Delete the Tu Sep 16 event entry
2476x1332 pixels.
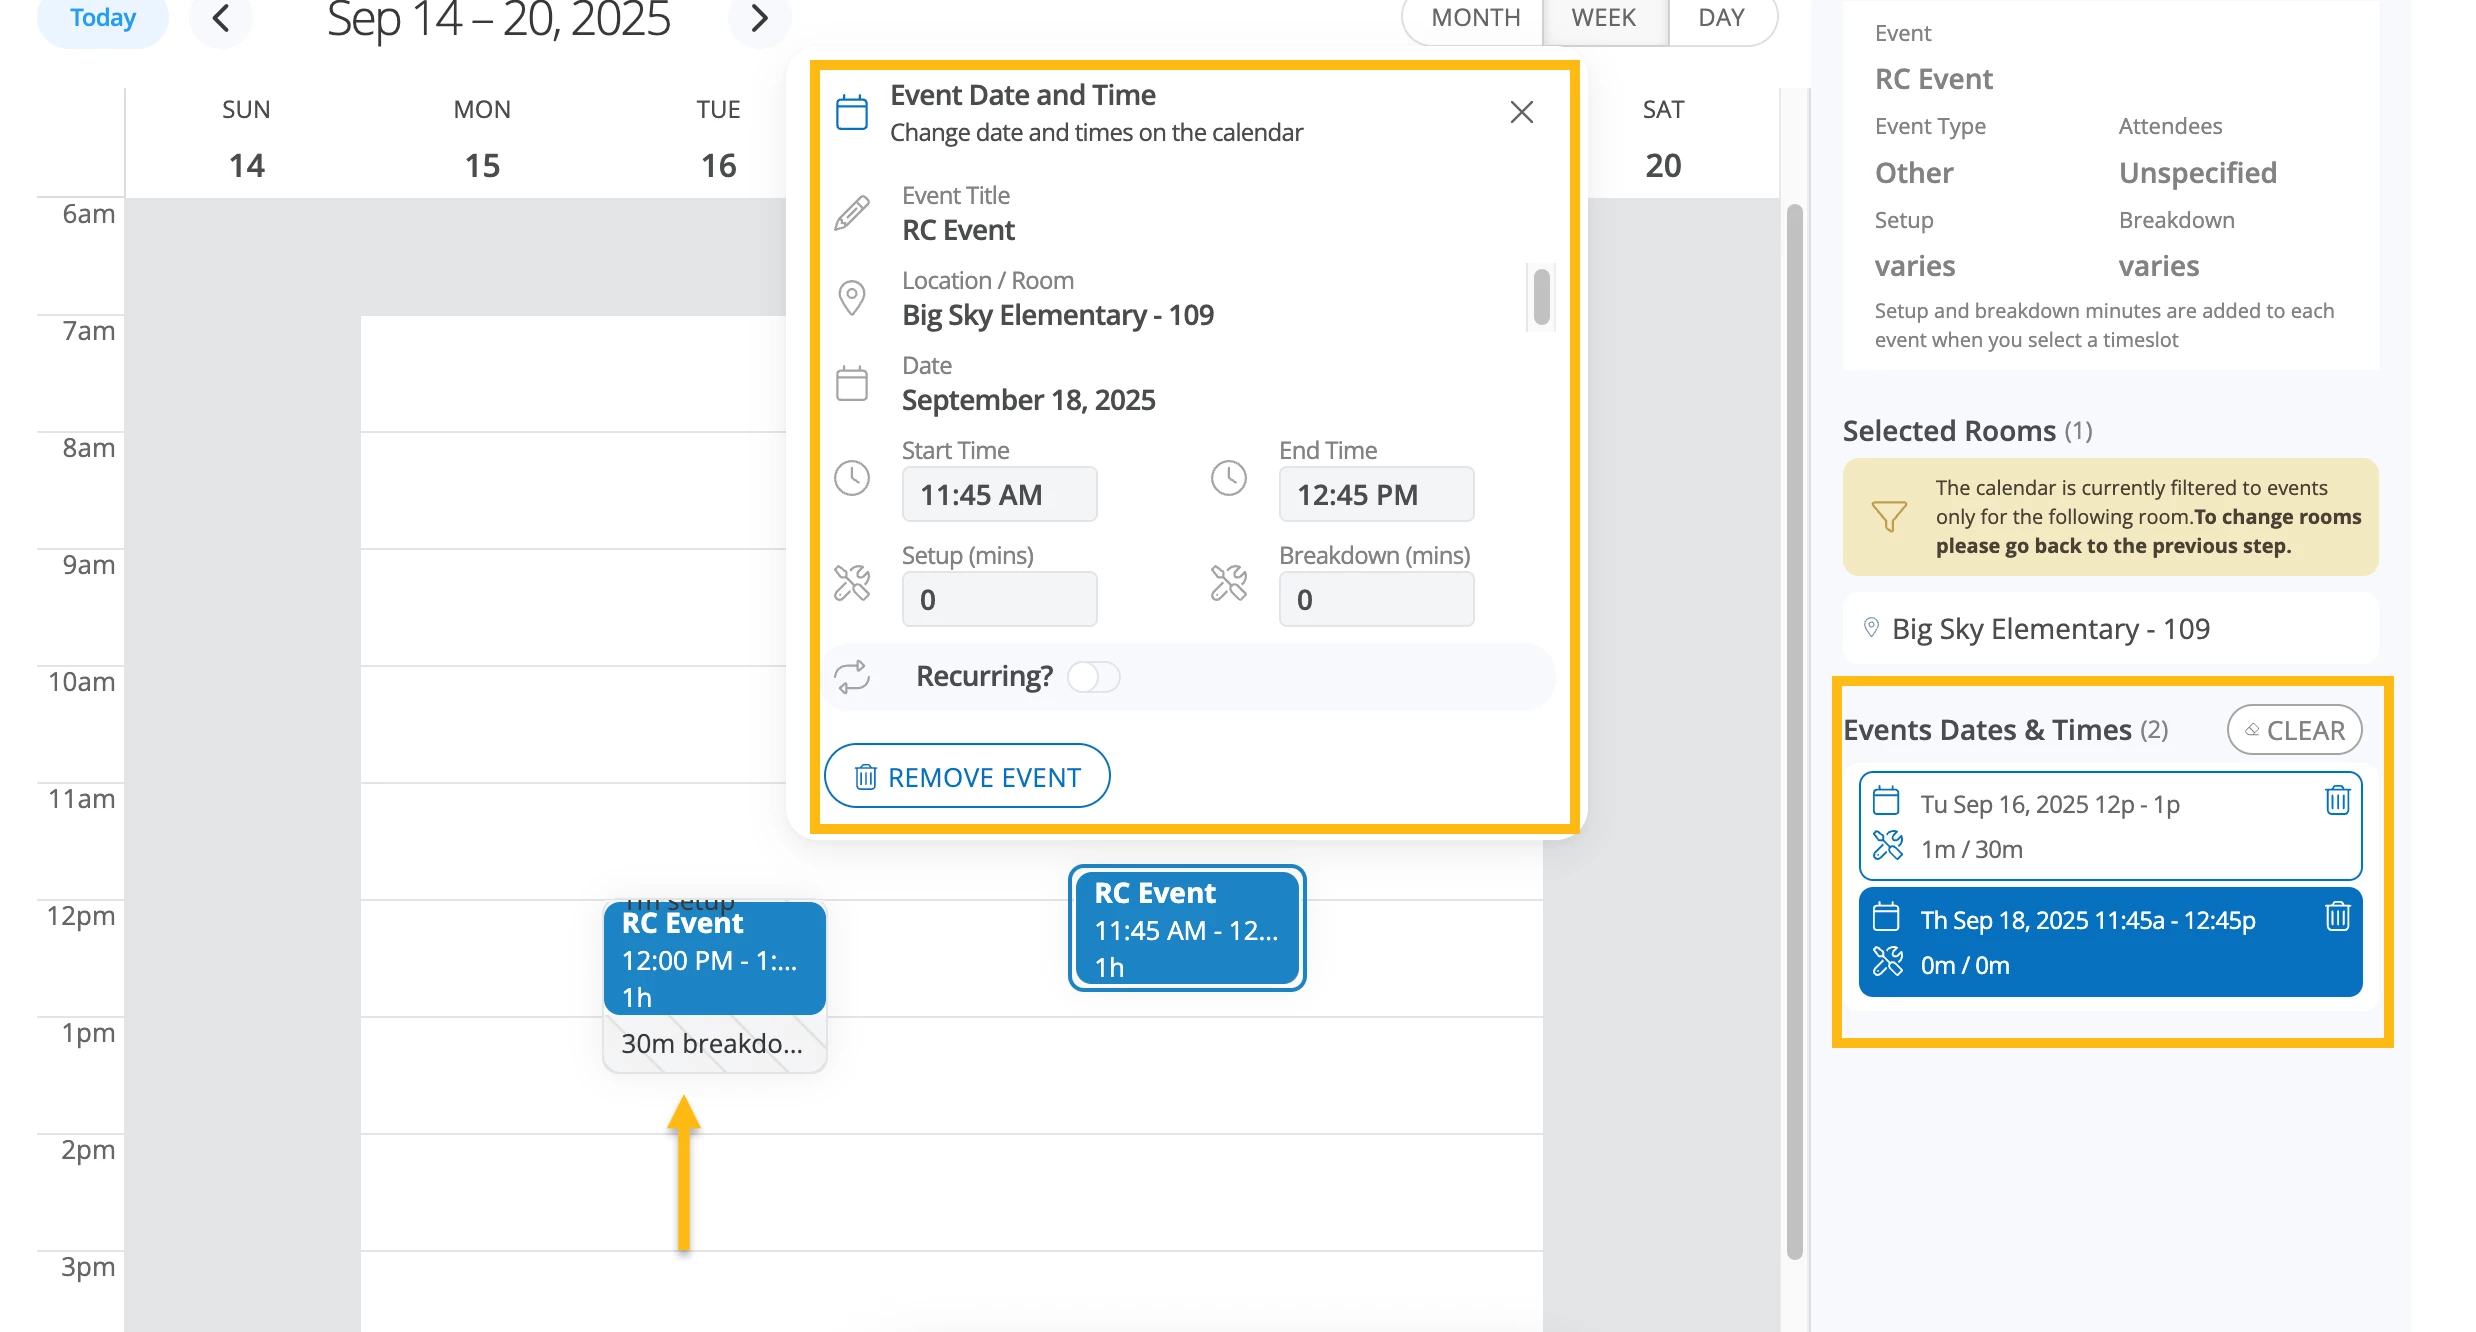(2337, 801)
